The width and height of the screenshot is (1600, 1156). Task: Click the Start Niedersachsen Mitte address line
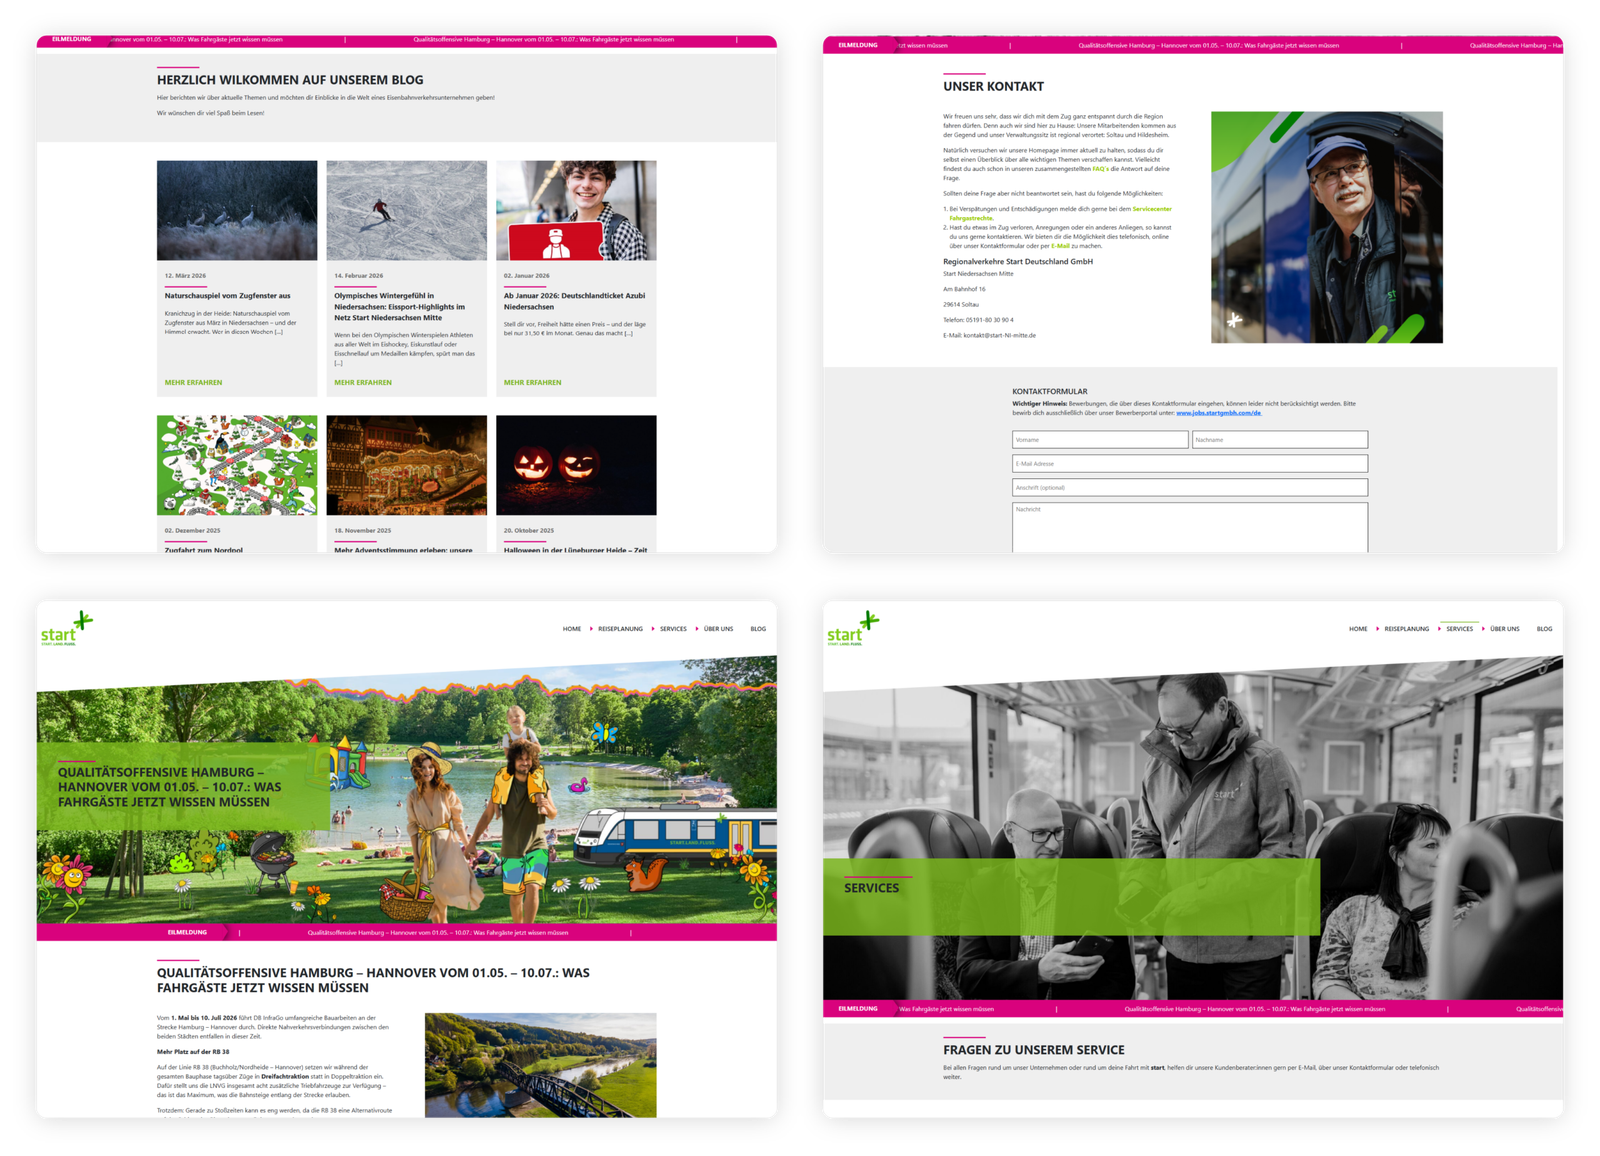click(x=978, y=274)
